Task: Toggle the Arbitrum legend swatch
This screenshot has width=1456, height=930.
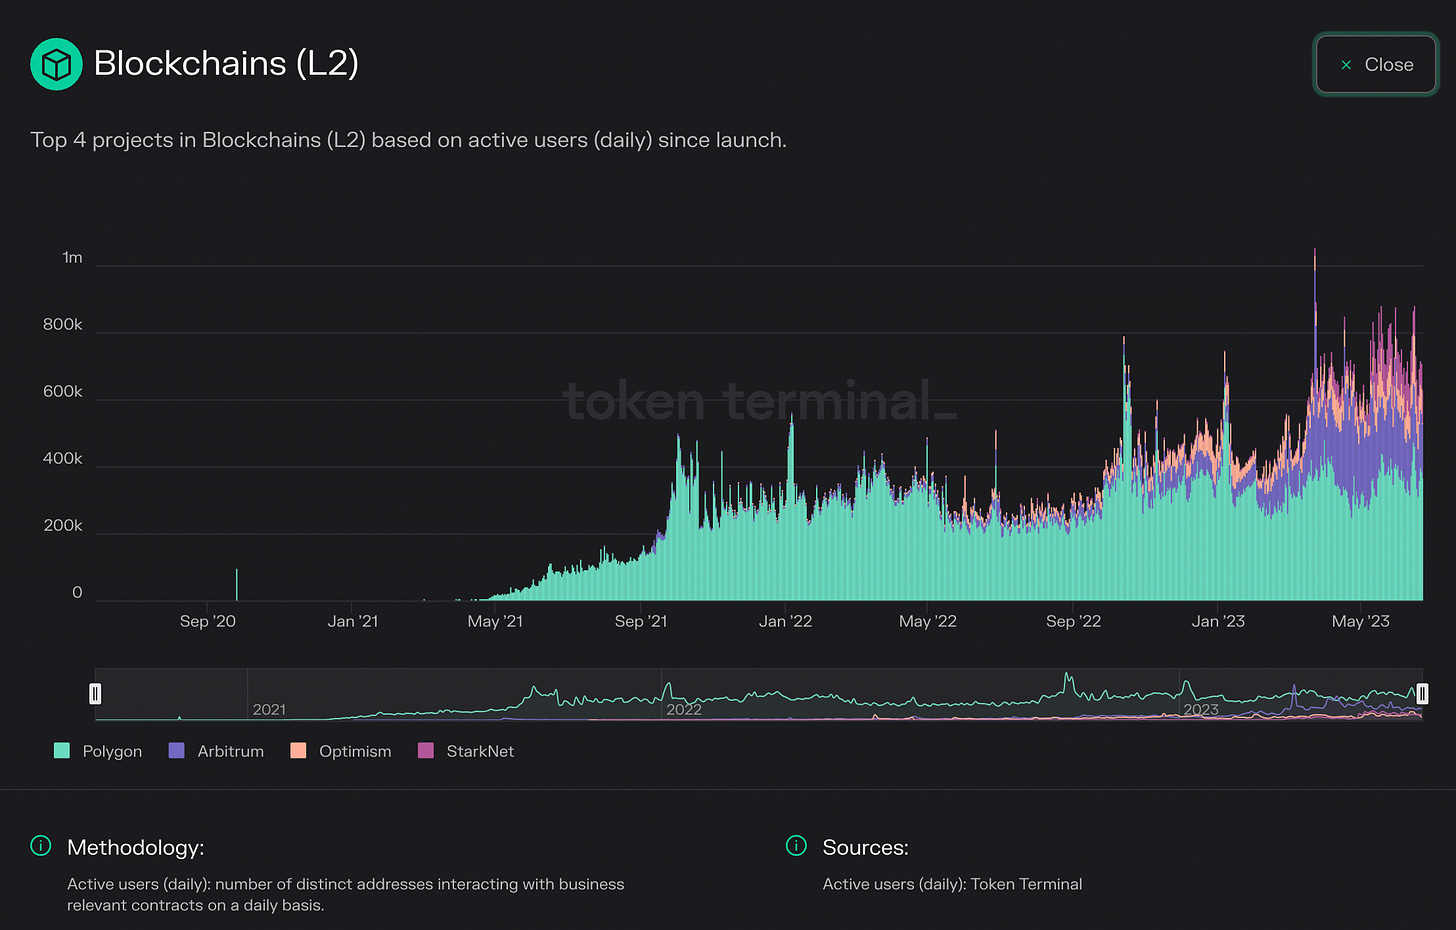Action: point(177,750)
